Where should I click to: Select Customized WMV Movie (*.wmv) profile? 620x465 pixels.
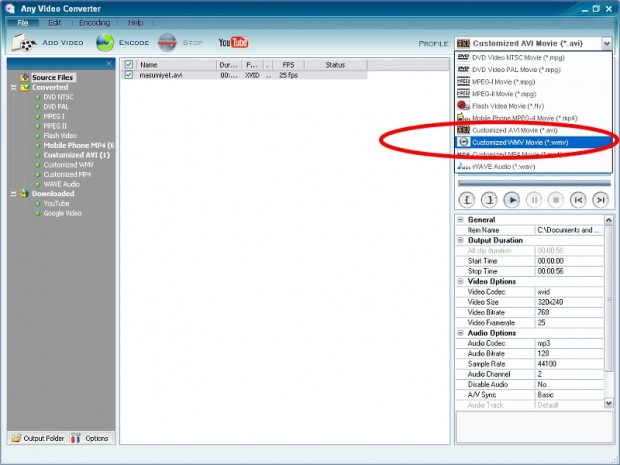[x=533, y=142]
